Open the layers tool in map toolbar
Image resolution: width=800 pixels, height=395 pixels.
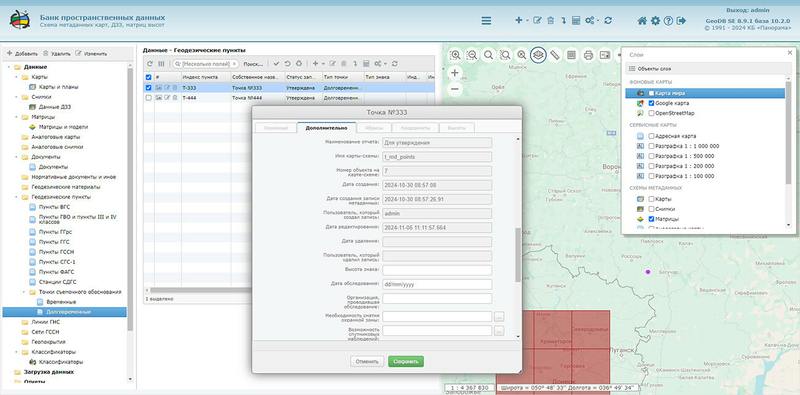(x=538, y=55)
